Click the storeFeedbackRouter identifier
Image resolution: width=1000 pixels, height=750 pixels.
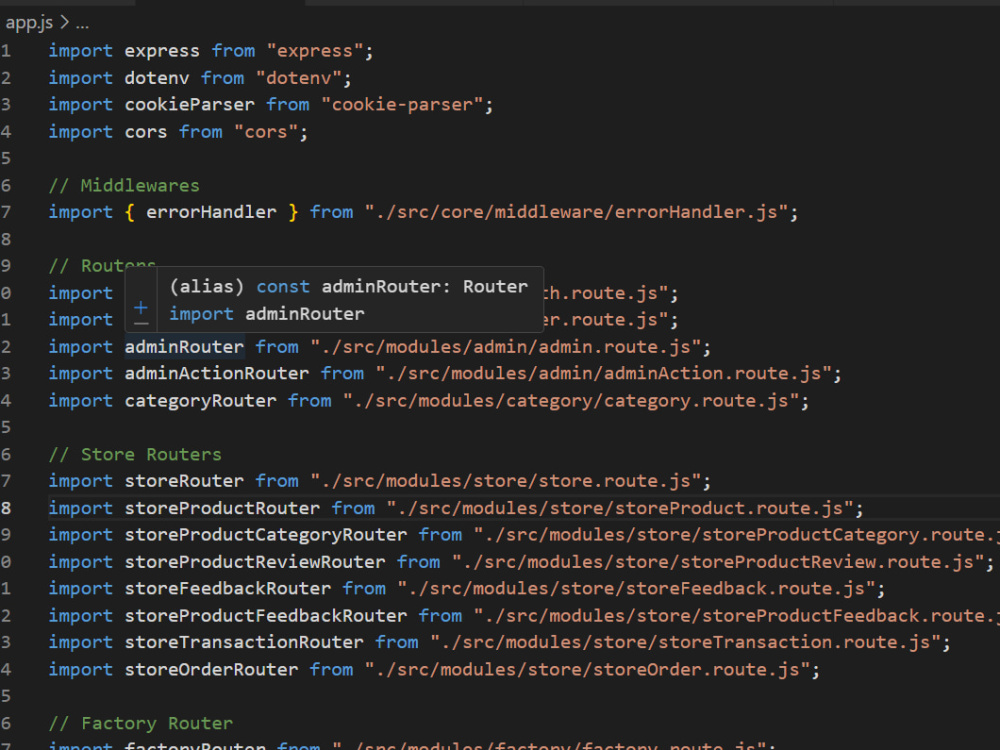point(227,589)
